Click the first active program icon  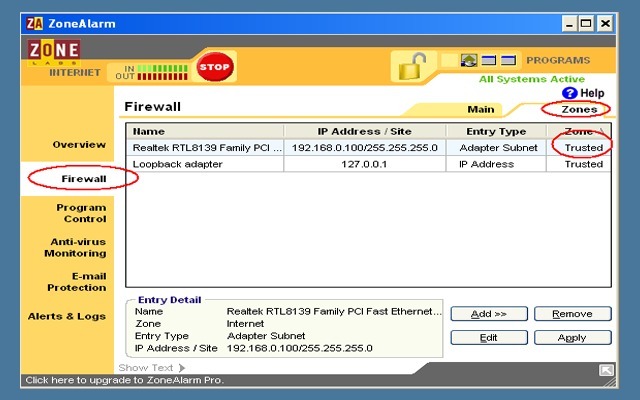point(468,61)
